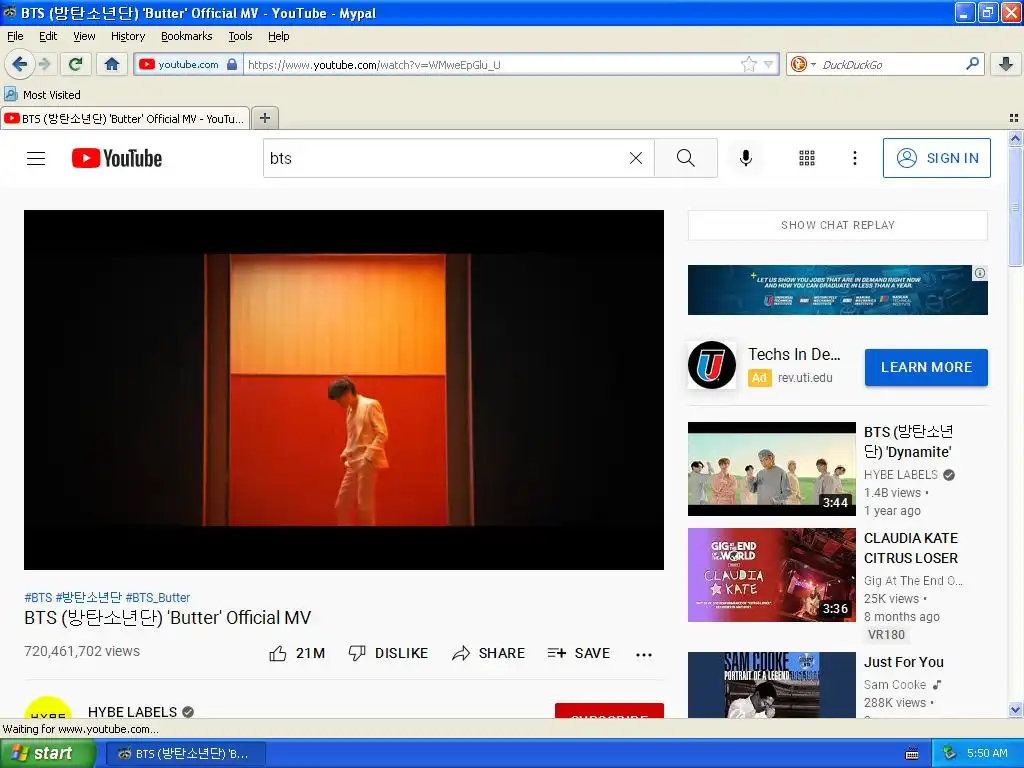The height and width of the screenshot is (768, 1024).
Task: Click the ad info icon on banner
Action: point(980,273)
